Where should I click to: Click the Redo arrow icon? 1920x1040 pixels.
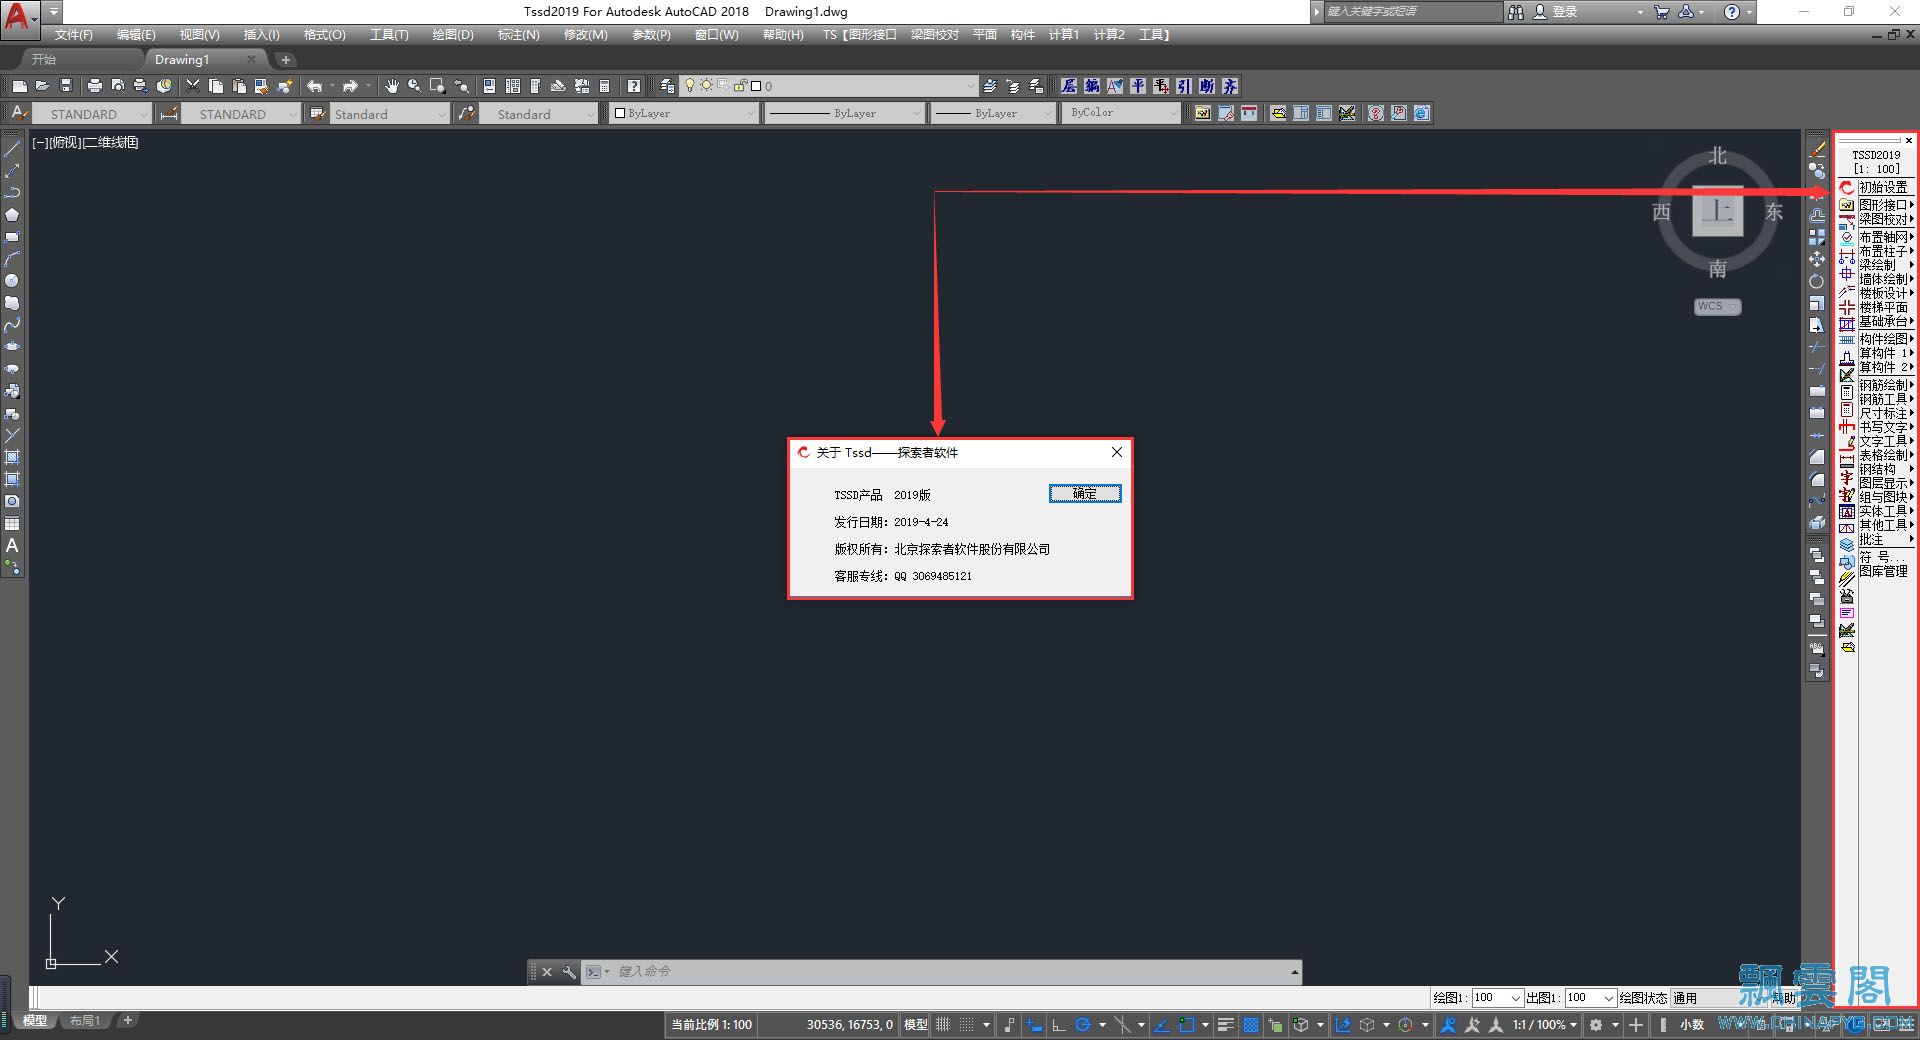point(350,86)
